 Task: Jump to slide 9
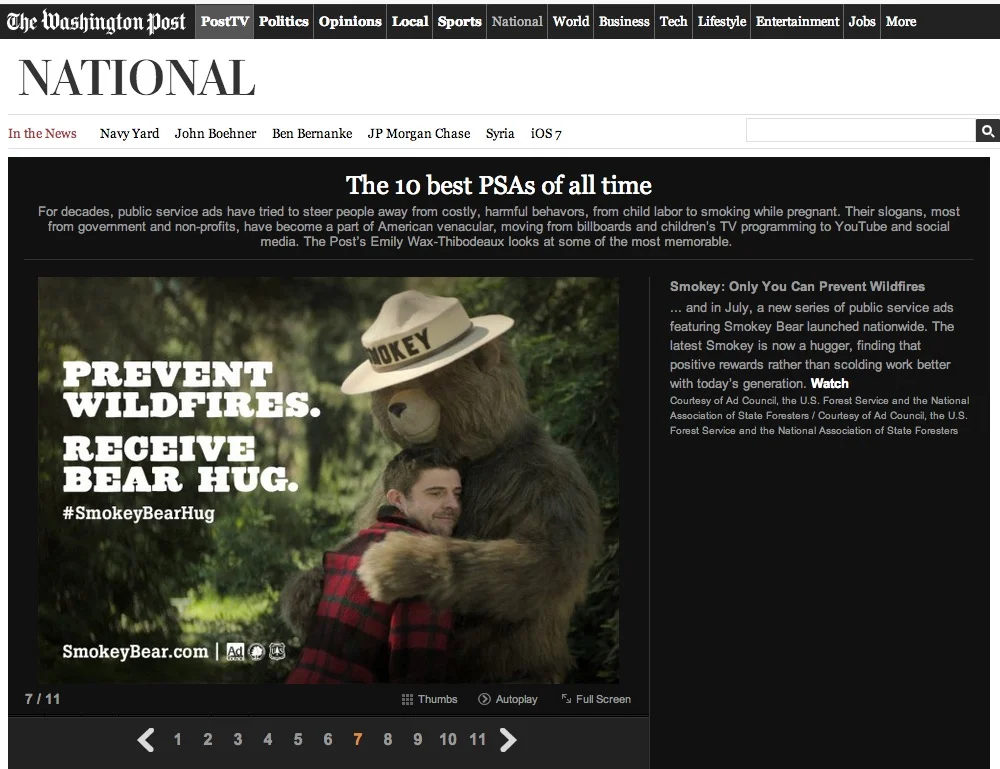417,740
